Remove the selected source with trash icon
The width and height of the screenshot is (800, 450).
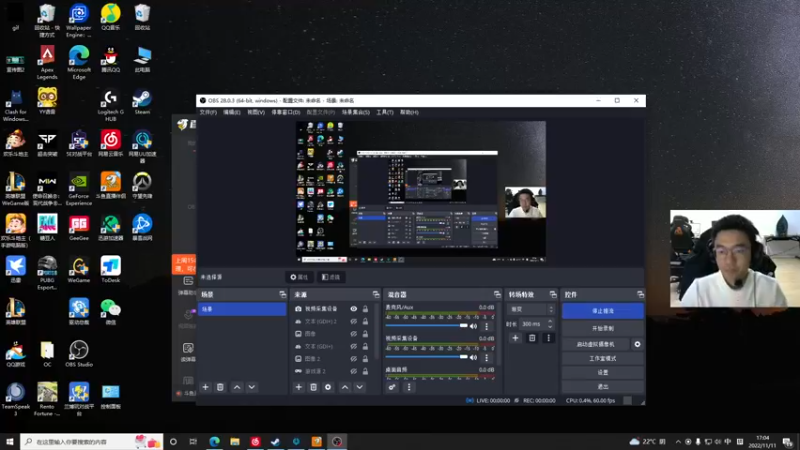tap(313, 387)
